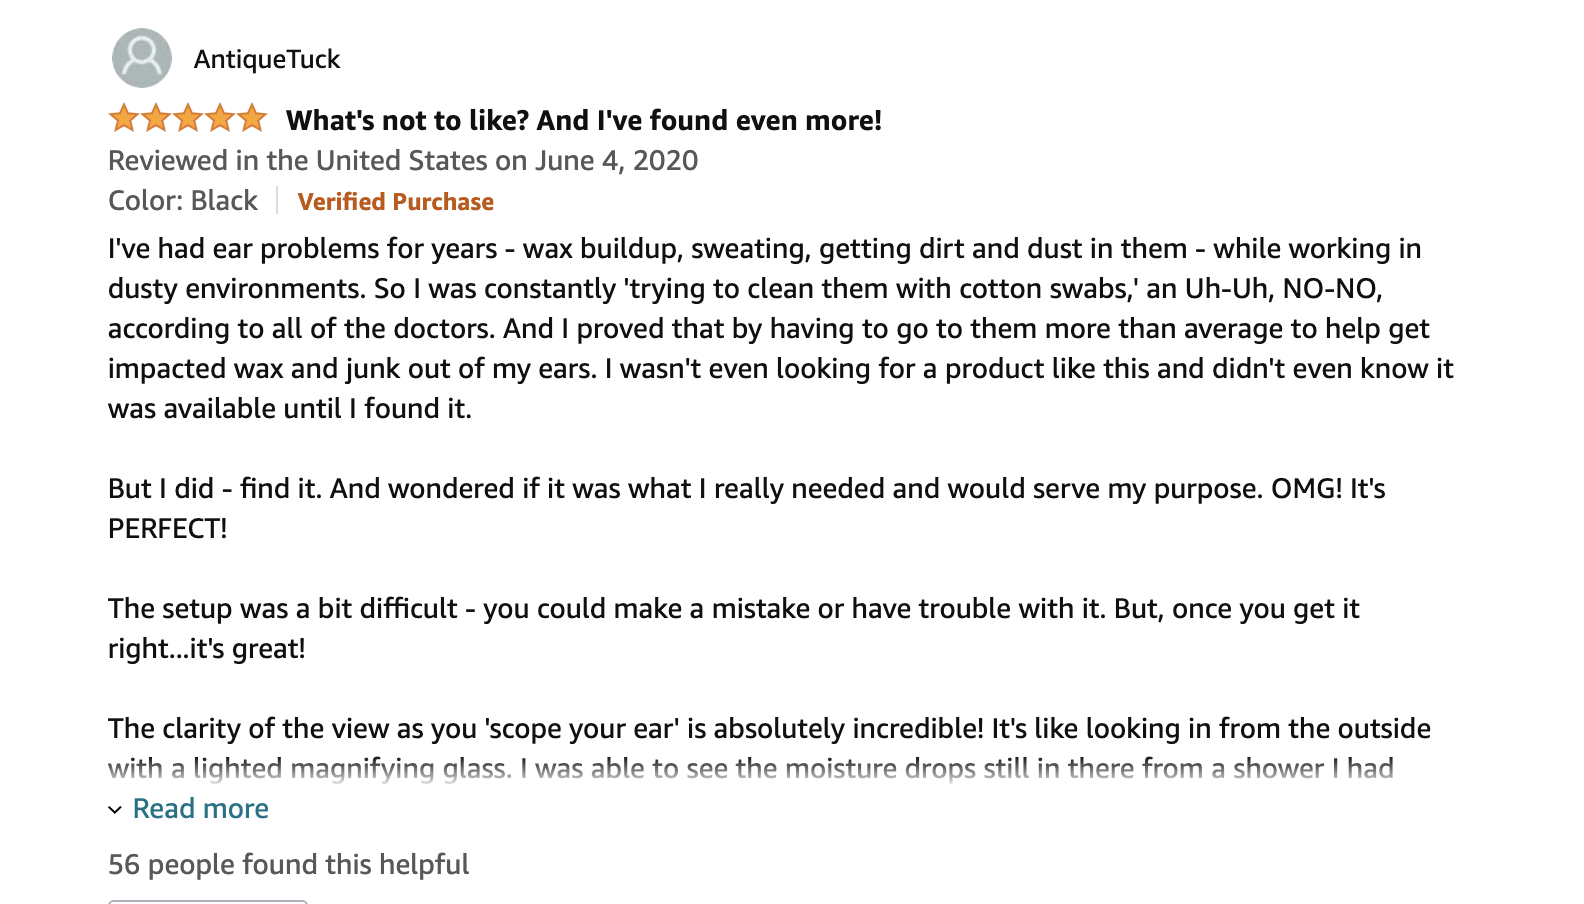Click the Color: Black variant text

click(x=183, y=201)
